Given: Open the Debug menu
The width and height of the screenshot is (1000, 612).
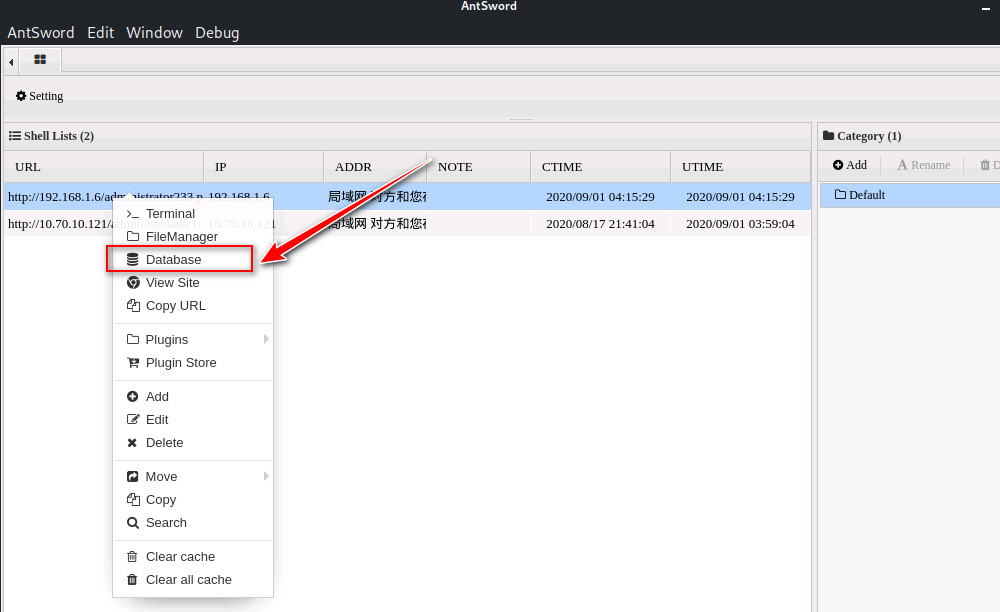Looking at the screenshot, I should (217, 33).
